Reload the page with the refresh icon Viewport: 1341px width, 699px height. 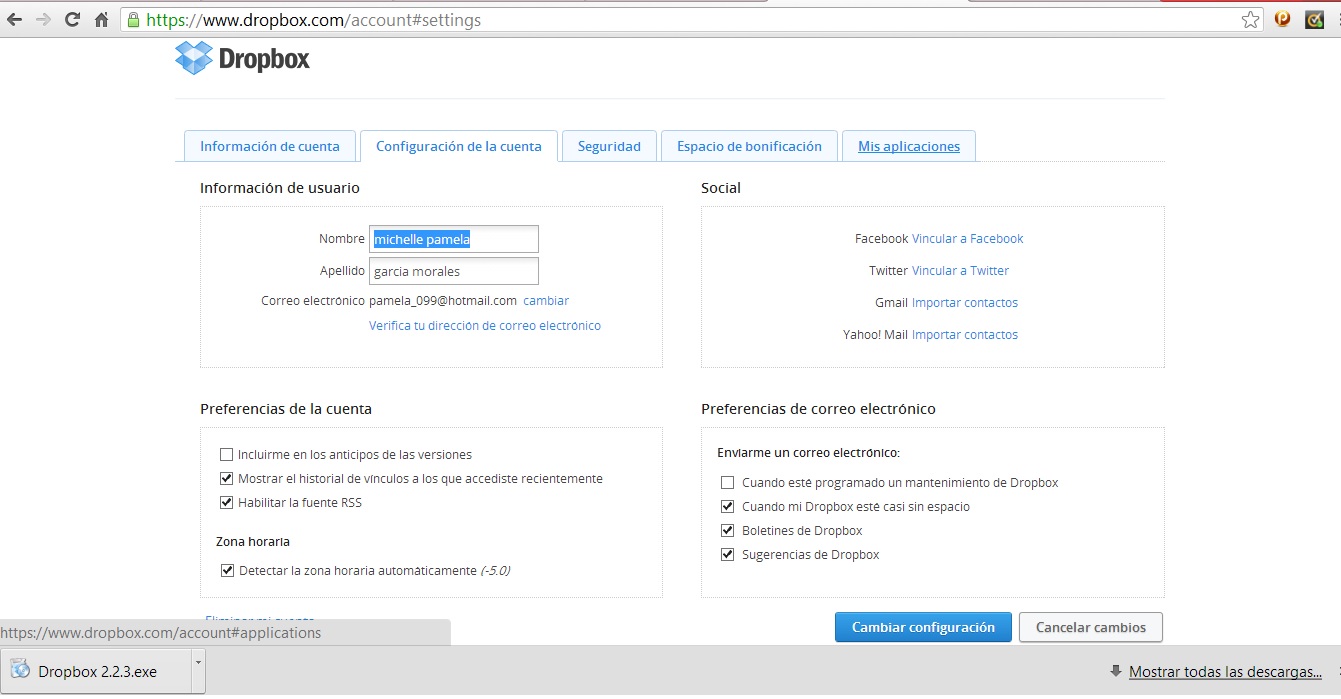coord(72,20)
